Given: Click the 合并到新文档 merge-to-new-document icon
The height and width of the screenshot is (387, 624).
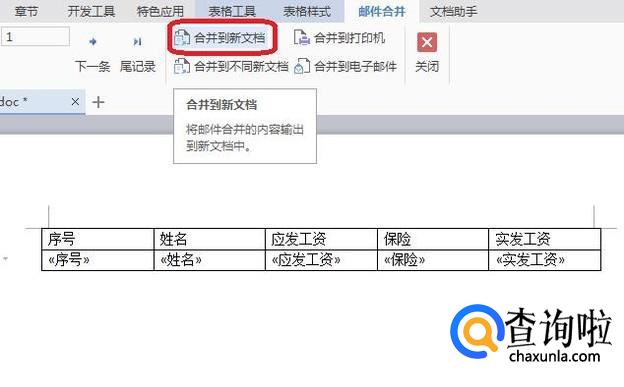Looking at the screenshot, I should (182, 38).
